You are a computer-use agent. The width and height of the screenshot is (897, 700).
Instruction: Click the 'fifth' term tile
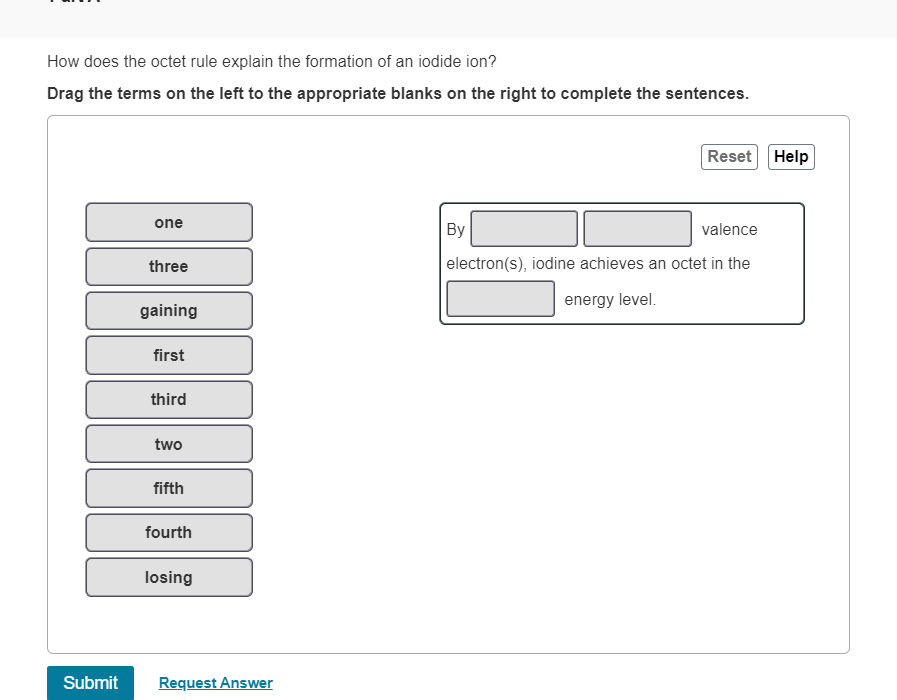tap(168, 488)
